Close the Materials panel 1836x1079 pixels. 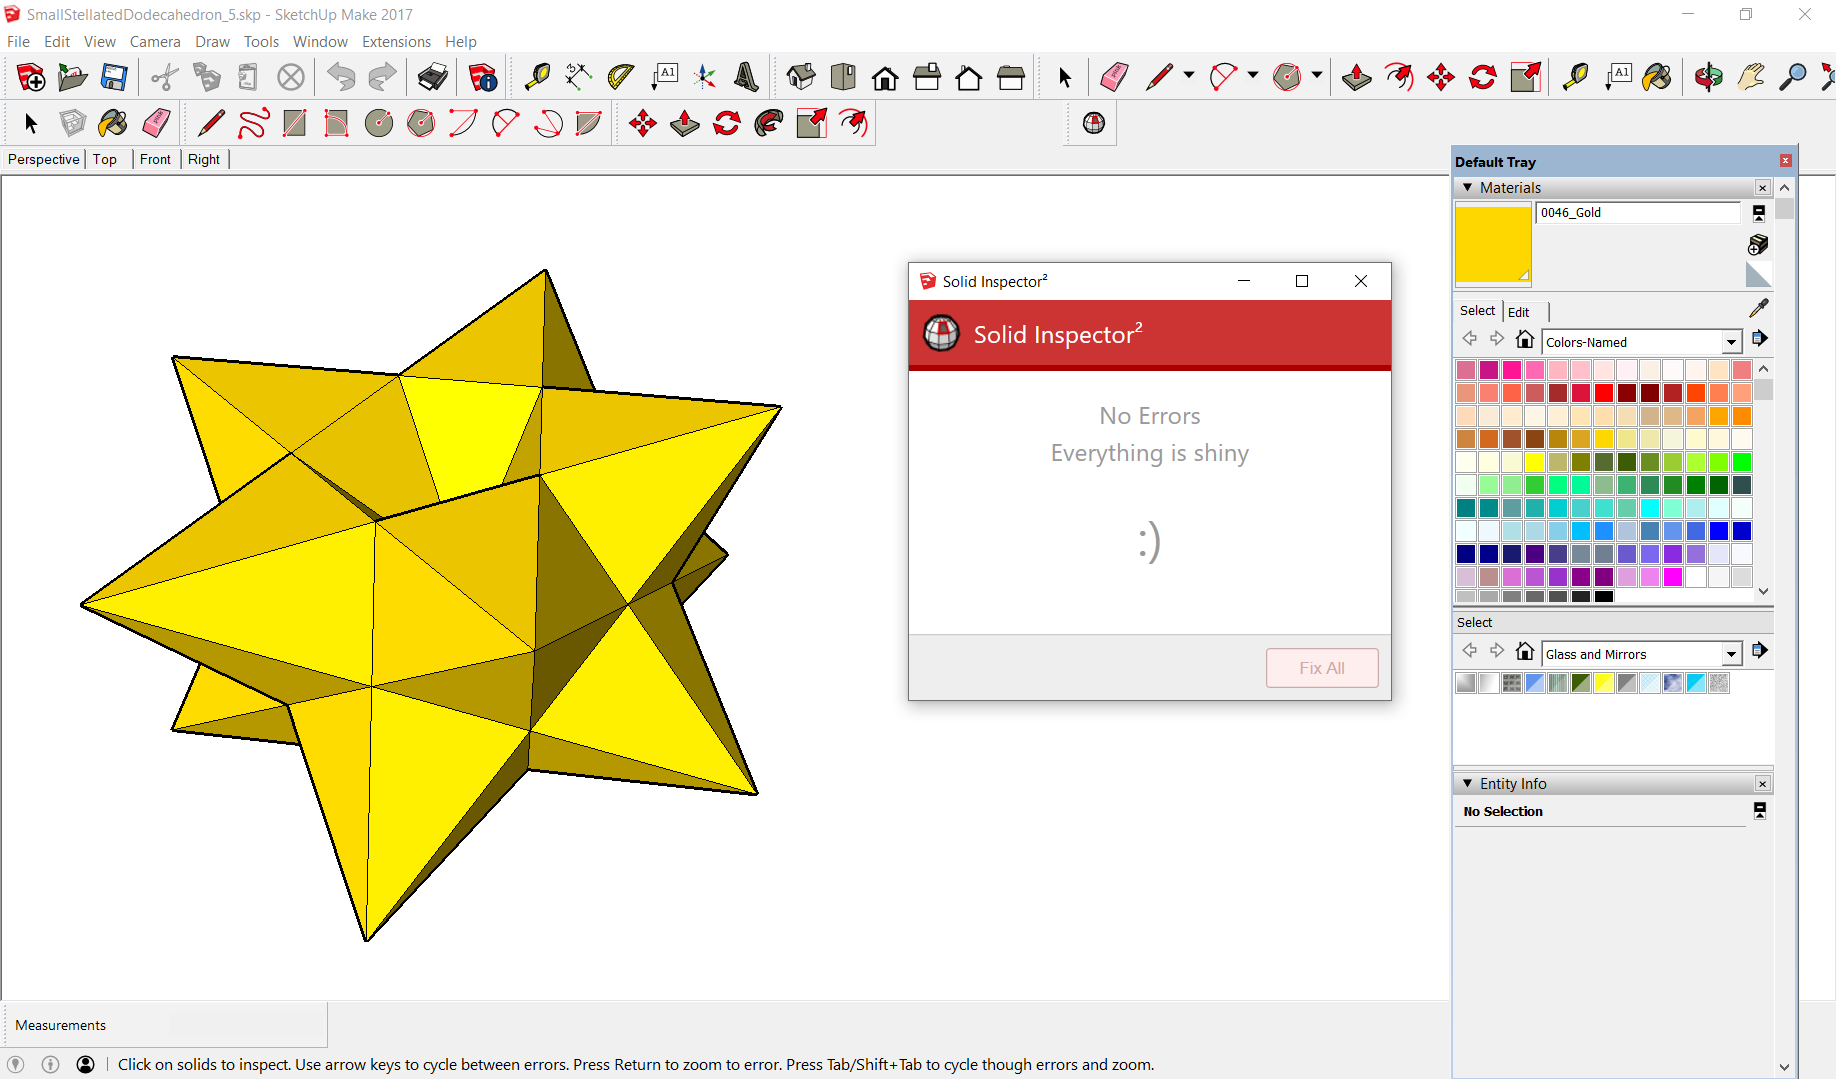pyautogui.click(x=1763, y=188)
